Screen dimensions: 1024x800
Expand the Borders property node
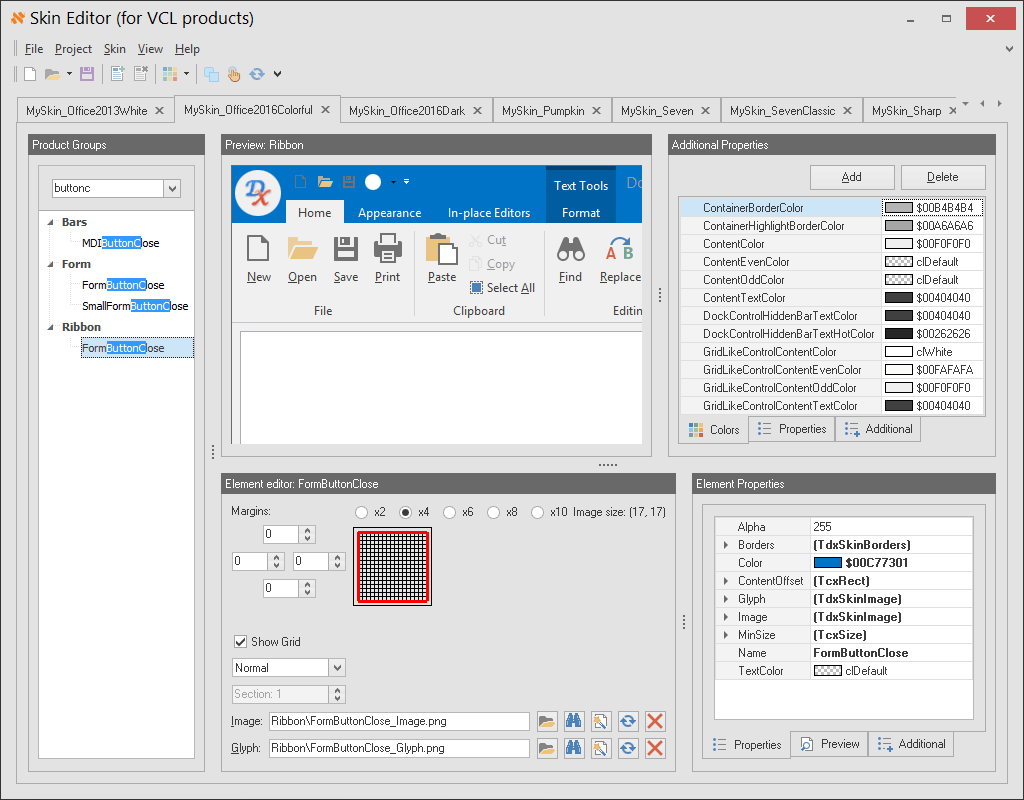(x=725, y=545)
